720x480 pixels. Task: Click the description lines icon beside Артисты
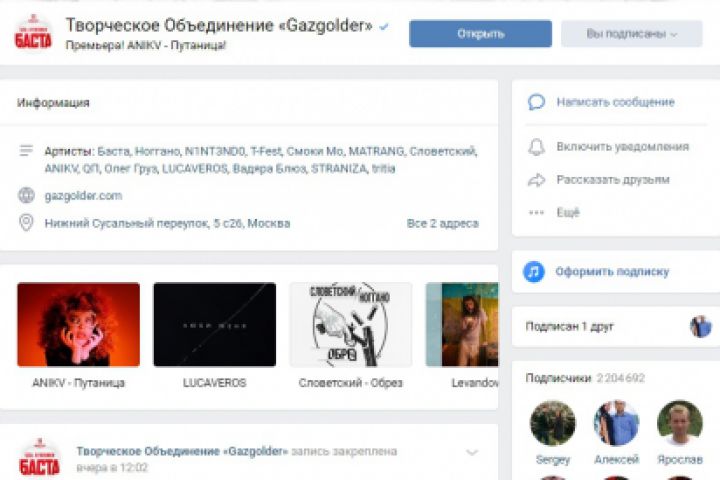coord(26,151)
